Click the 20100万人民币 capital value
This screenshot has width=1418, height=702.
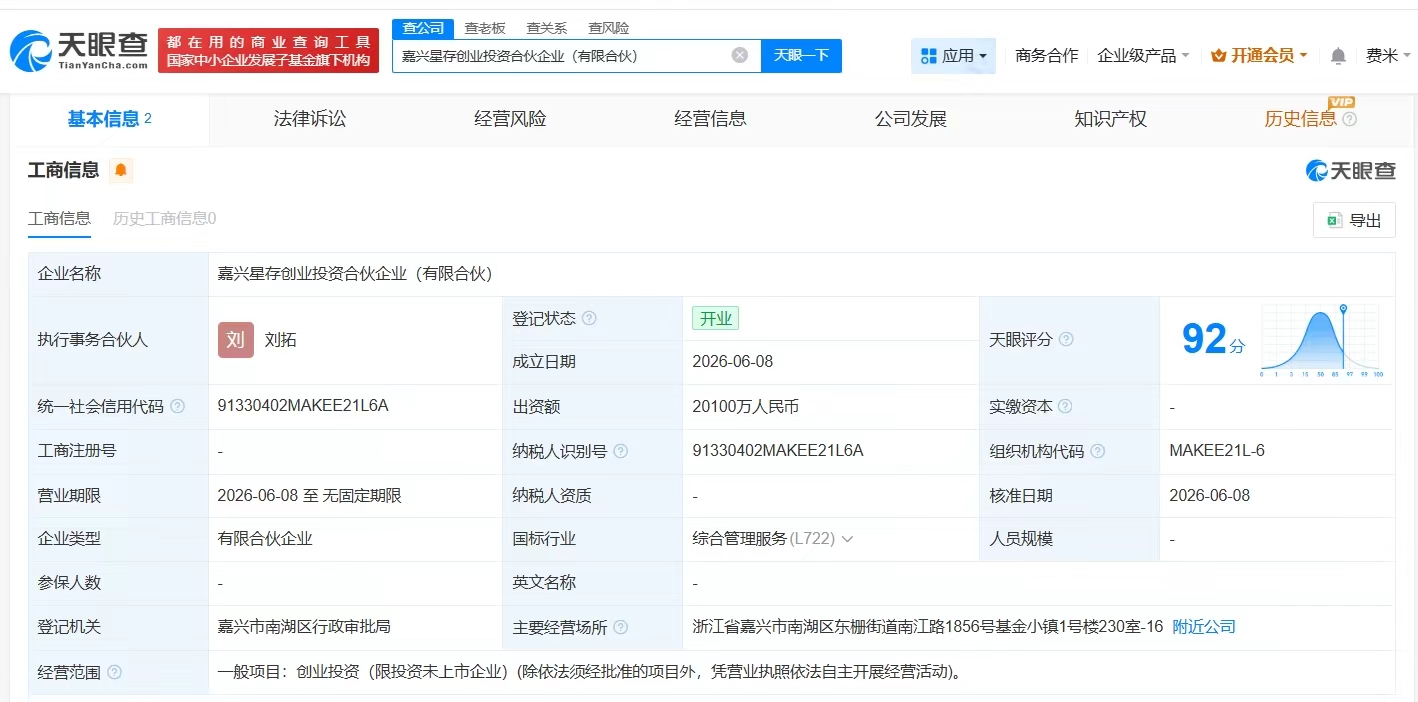pyautogui.click(x=745, y=407)
